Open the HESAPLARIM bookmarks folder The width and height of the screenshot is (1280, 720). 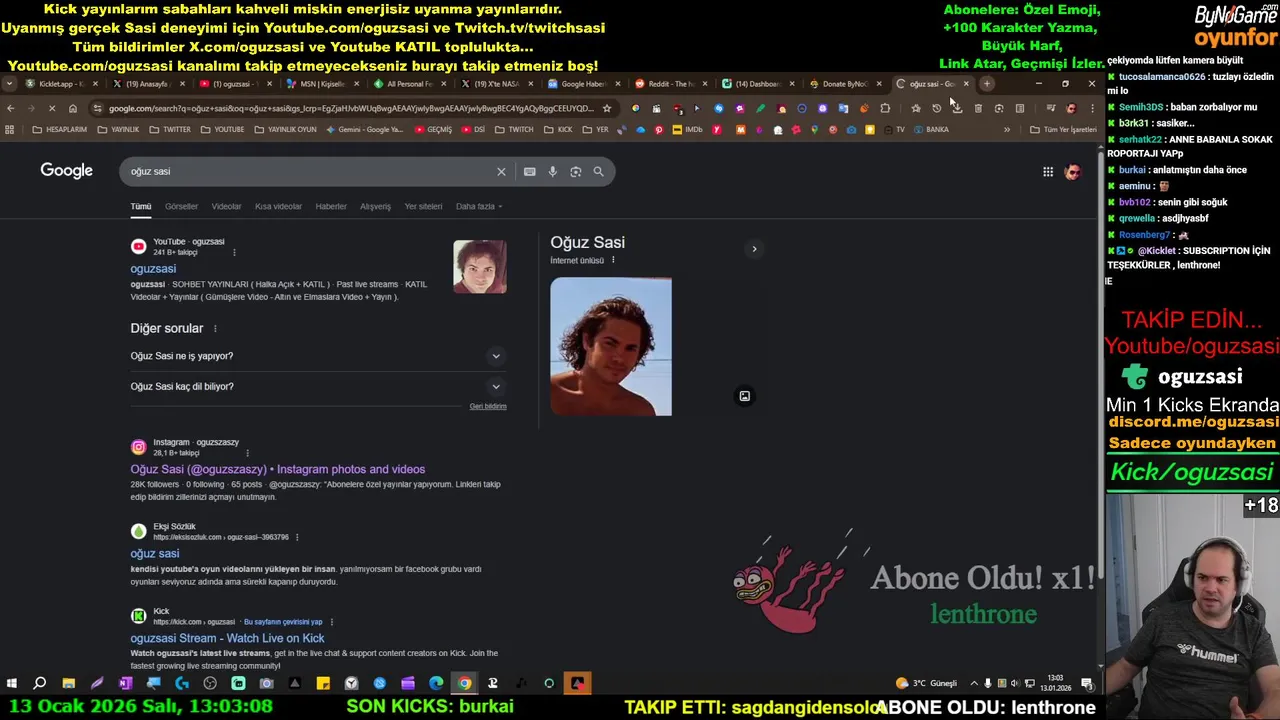click(59, 129)
